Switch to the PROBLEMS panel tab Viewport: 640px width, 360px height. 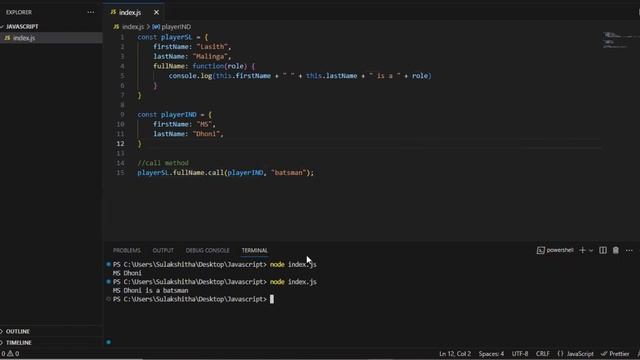tap(127, 250)
